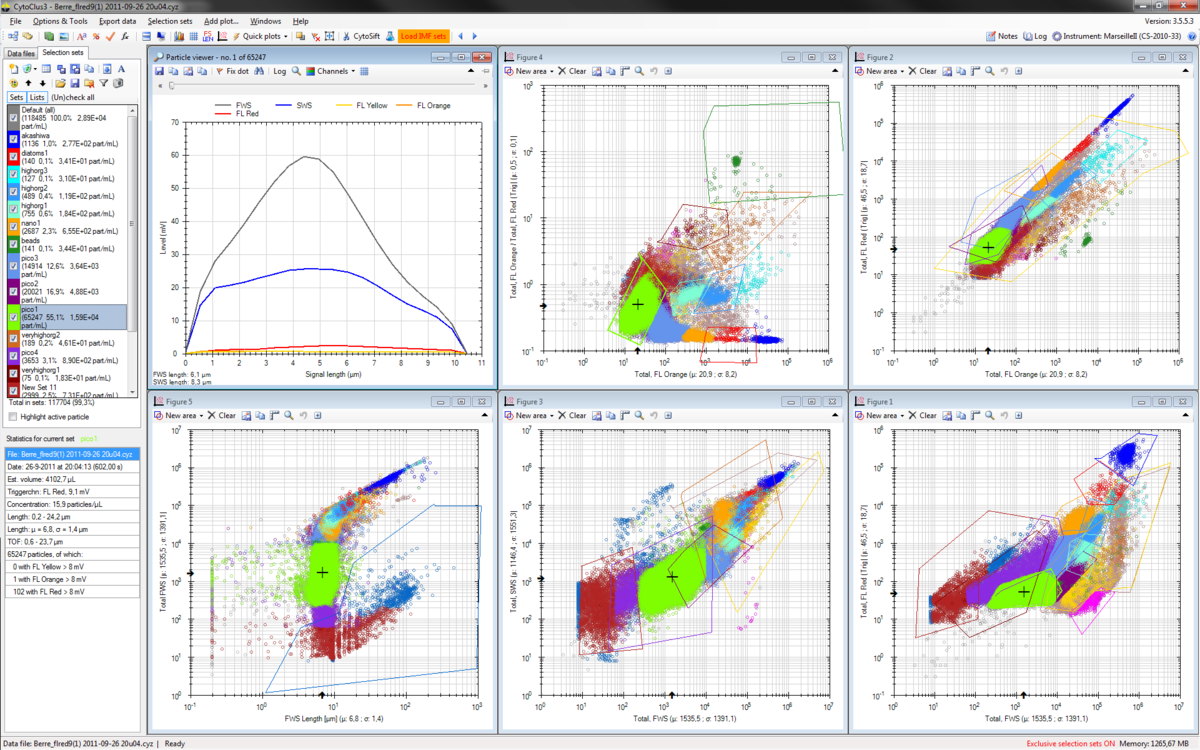Click the percent toolbar icon
Screen dimensions: 1200x750
pyautogui.click(x=95, y=36)
